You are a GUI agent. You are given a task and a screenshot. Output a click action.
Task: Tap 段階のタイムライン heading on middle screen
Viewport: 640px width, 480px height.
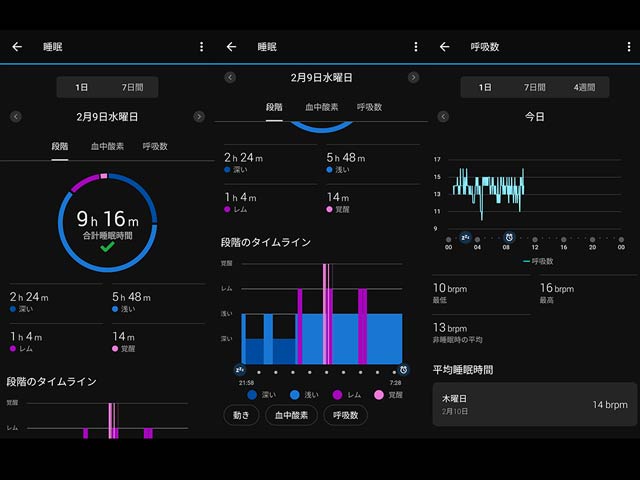pyautogui.click(x=266, y=242)
